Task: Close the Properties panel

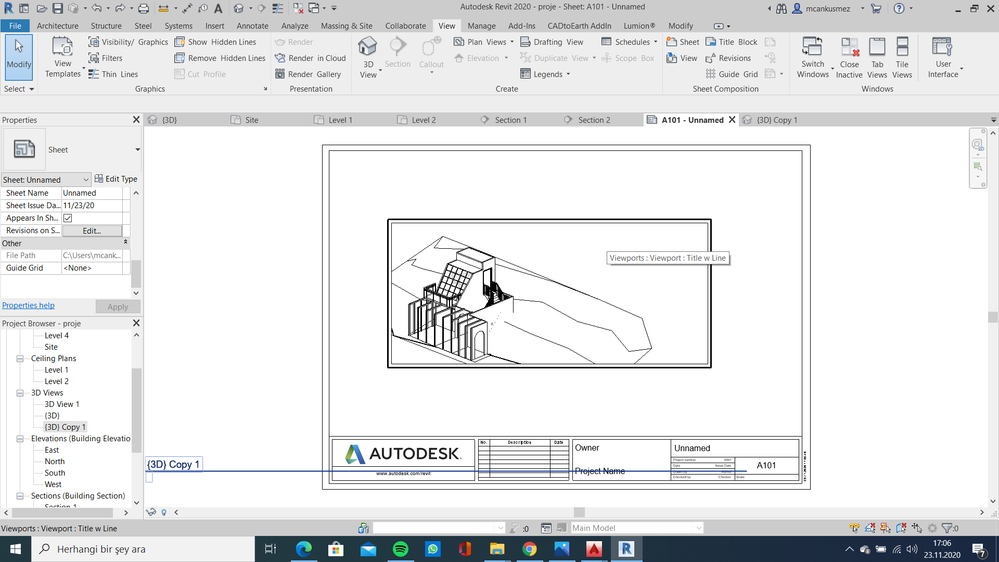Action: 136,120
